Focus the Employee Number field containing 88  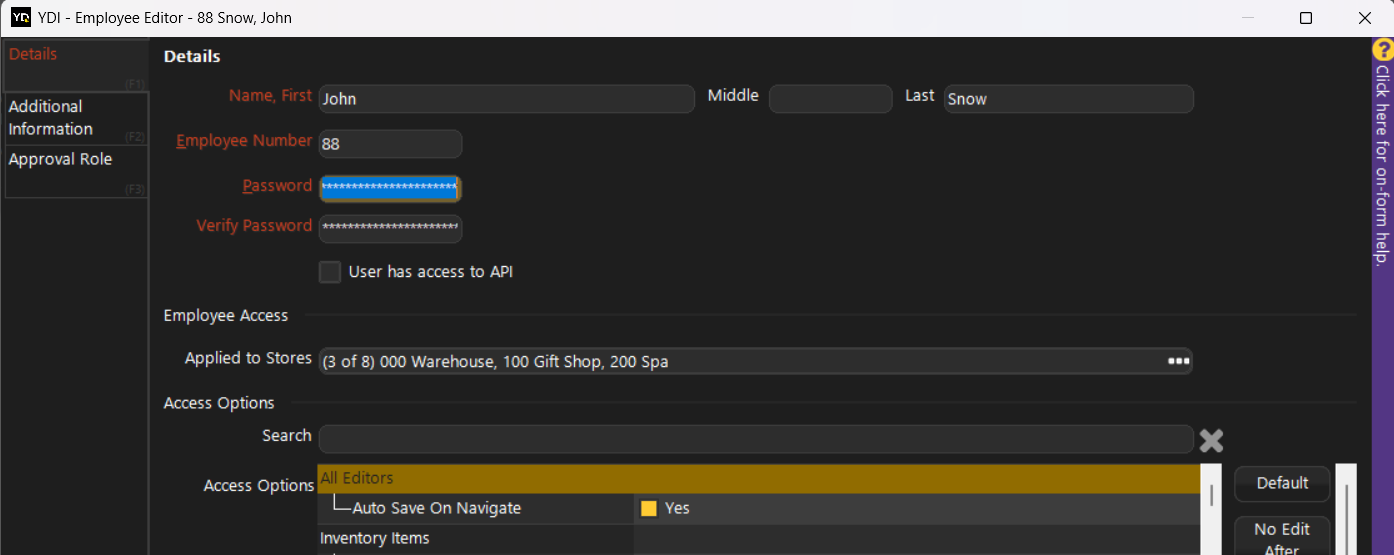pos(390,144)
